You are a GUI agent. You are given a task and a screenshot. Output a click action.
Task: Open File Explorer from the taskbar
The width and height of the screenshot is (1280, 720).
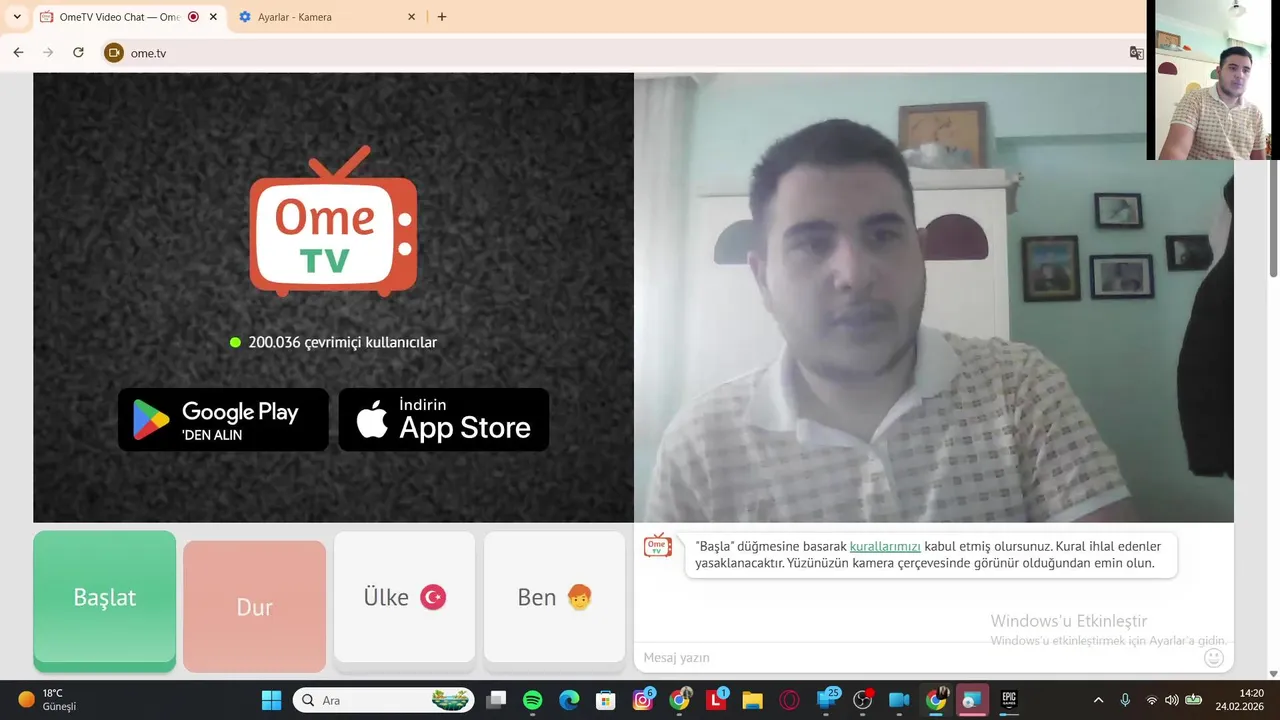[752, 700]
